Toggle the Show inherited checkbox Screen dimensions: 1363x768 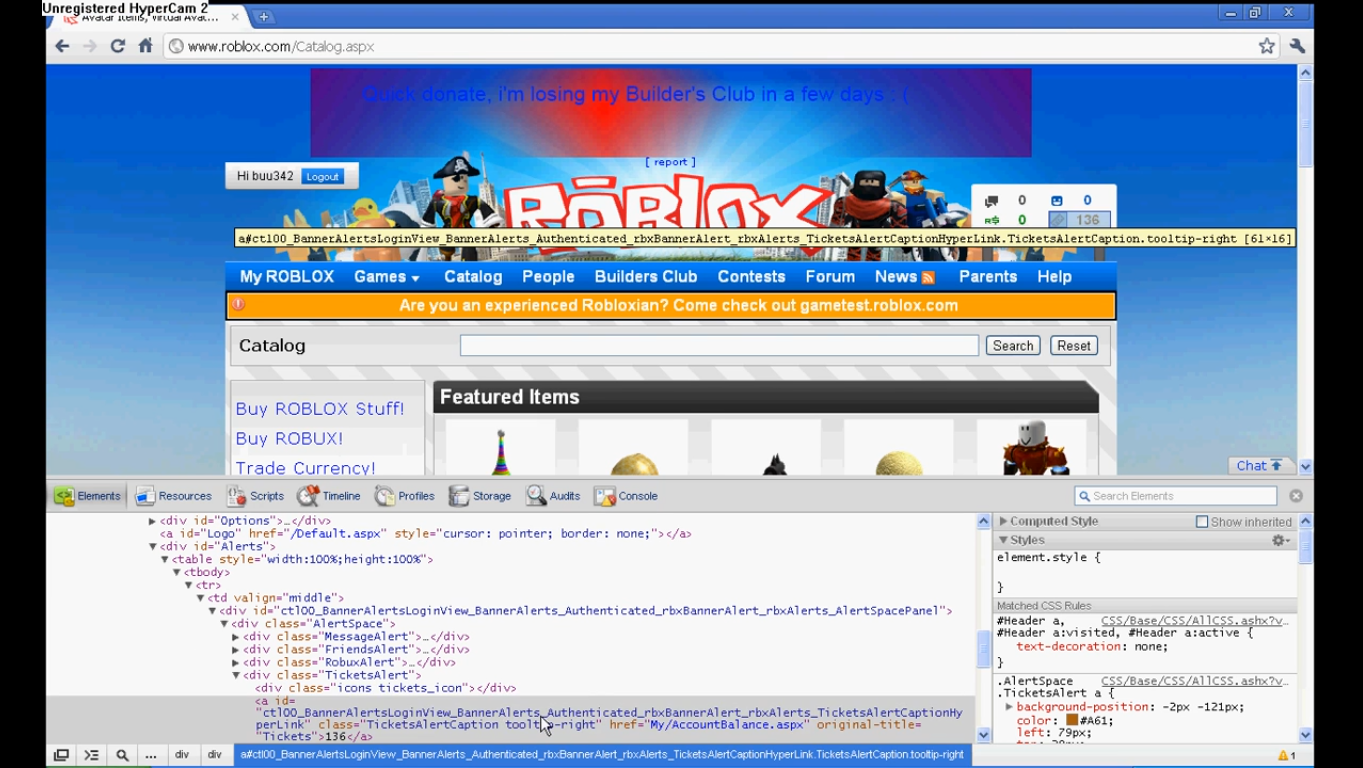click(x=1202, y=522)
